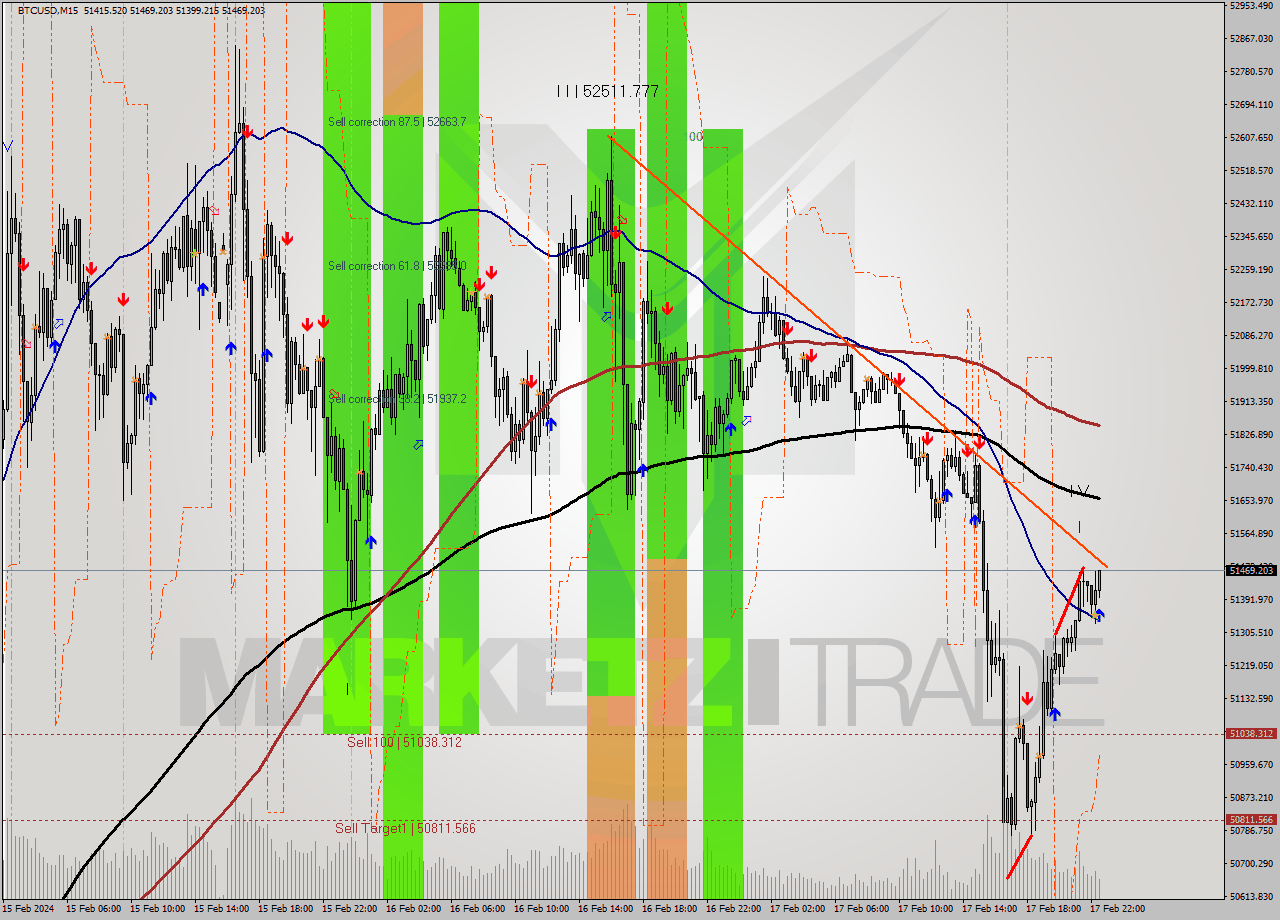Click the '17 Feb 18:00' time label
This screenshot has height=920, width=1280.
click(1053, 910)
